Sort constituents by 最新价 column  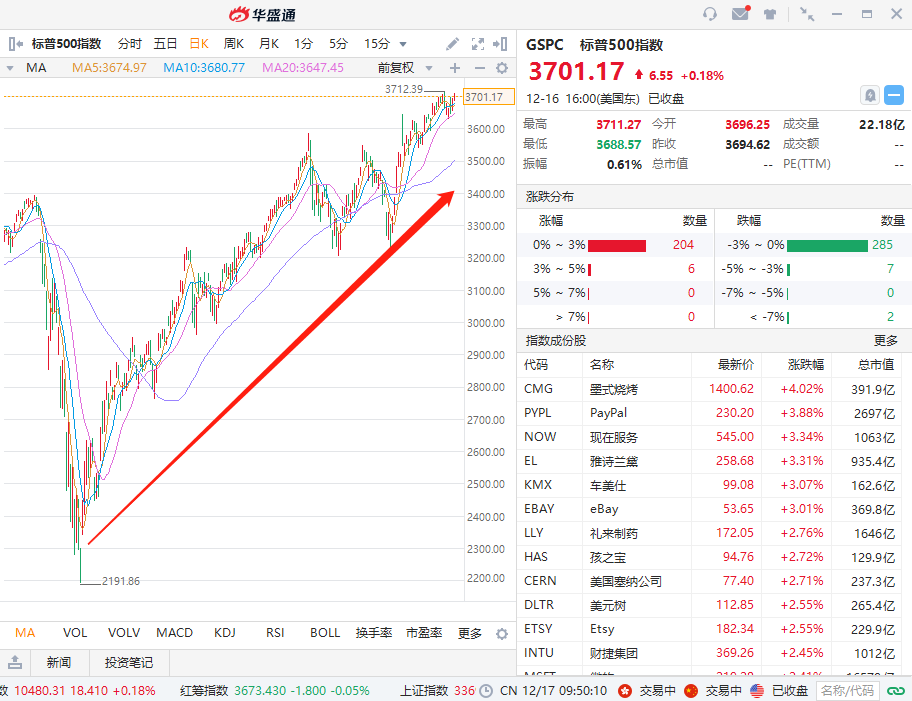[x=736, y=365]
